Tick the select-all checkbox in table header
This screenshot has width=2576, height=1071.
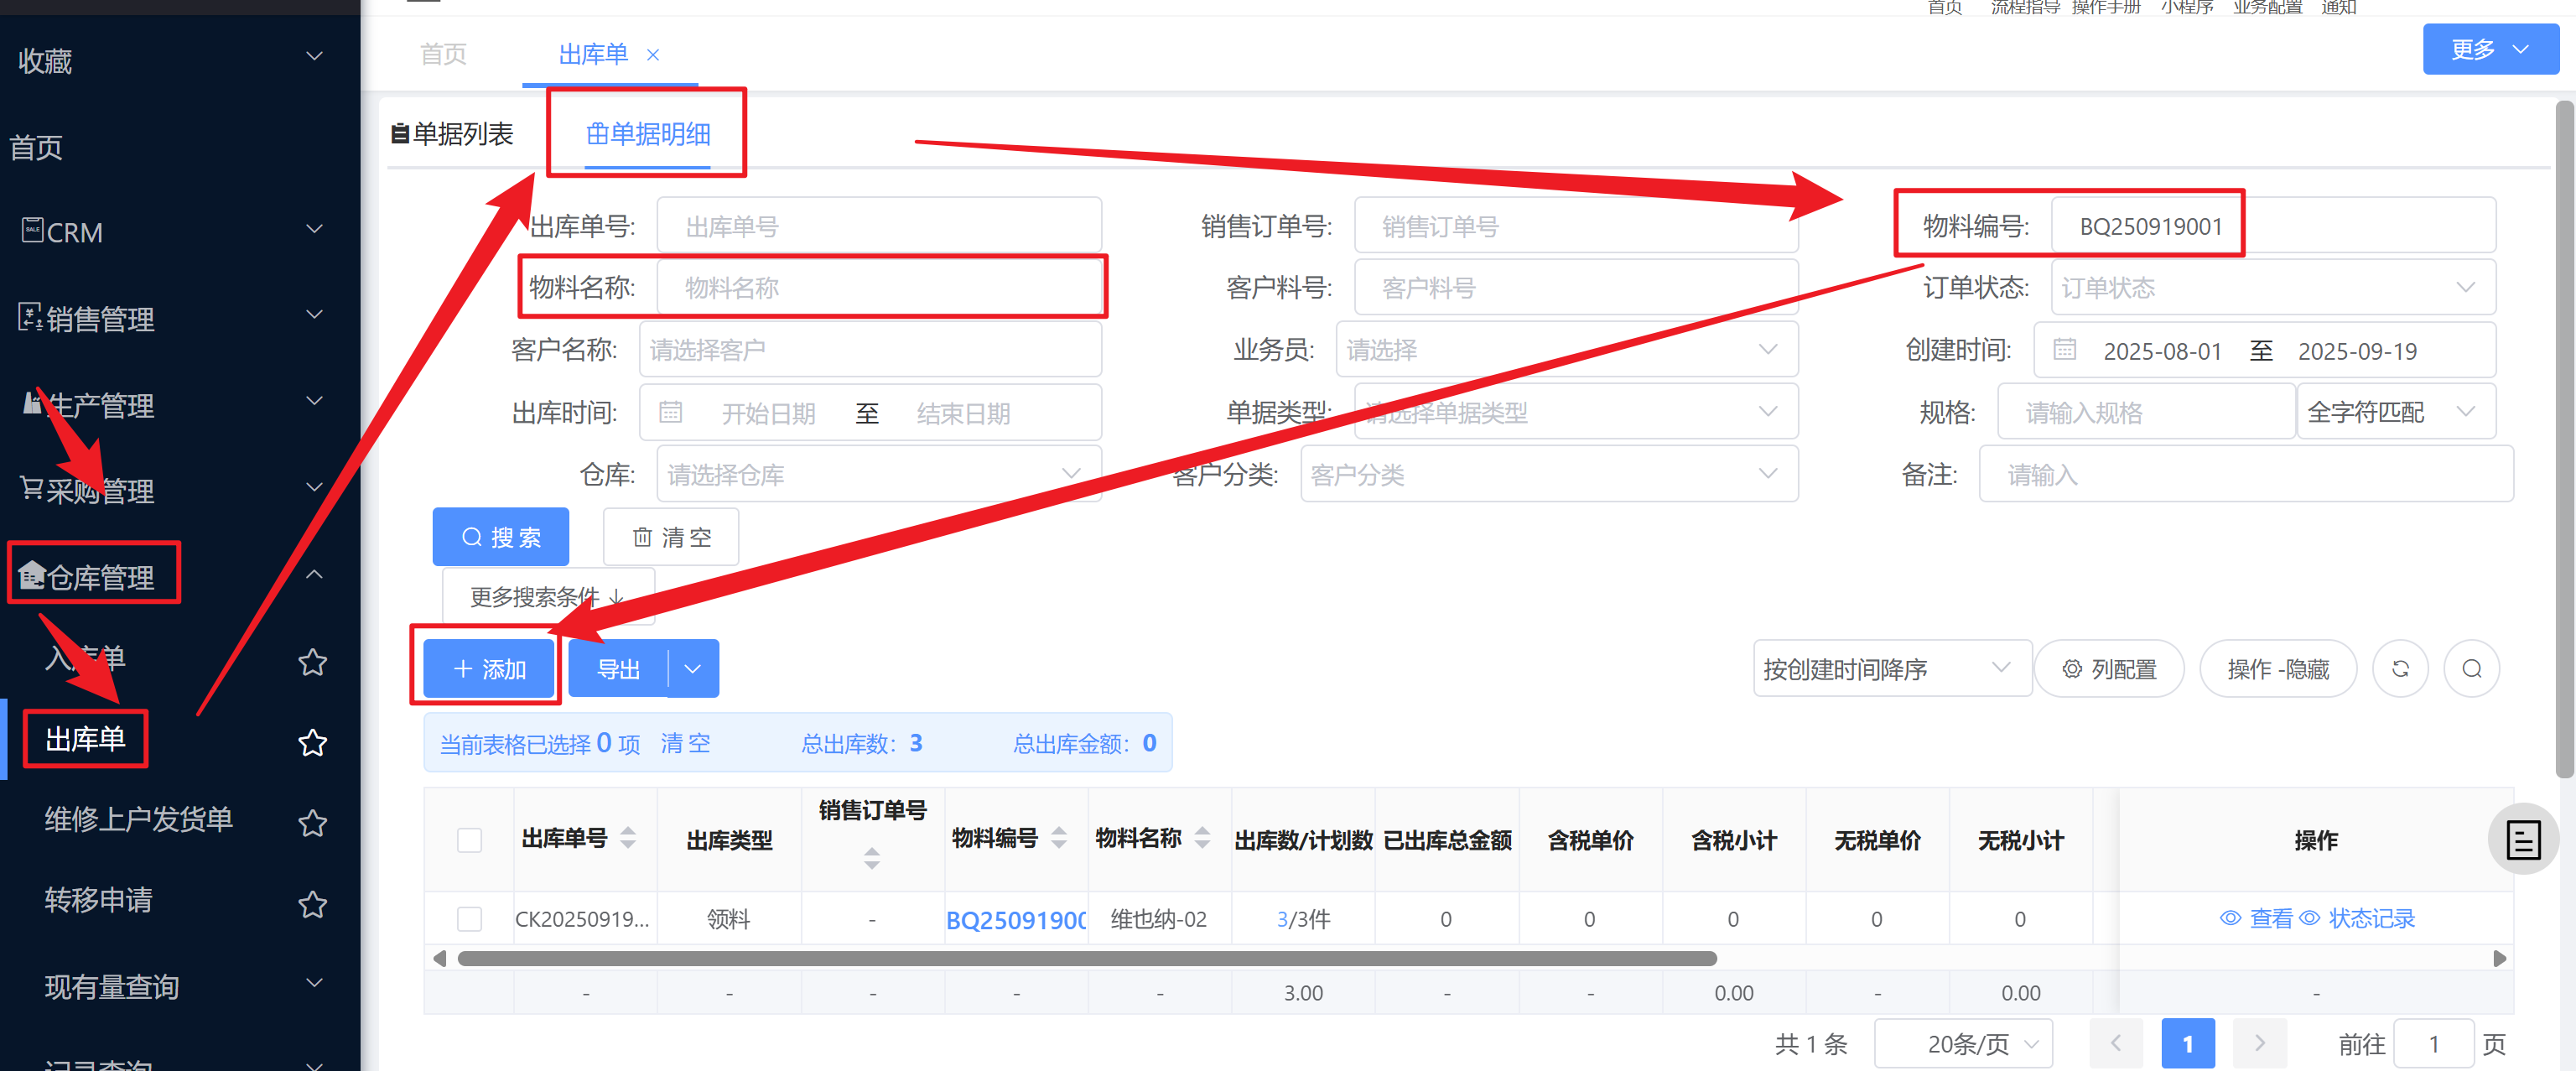(x=469, y=839)
